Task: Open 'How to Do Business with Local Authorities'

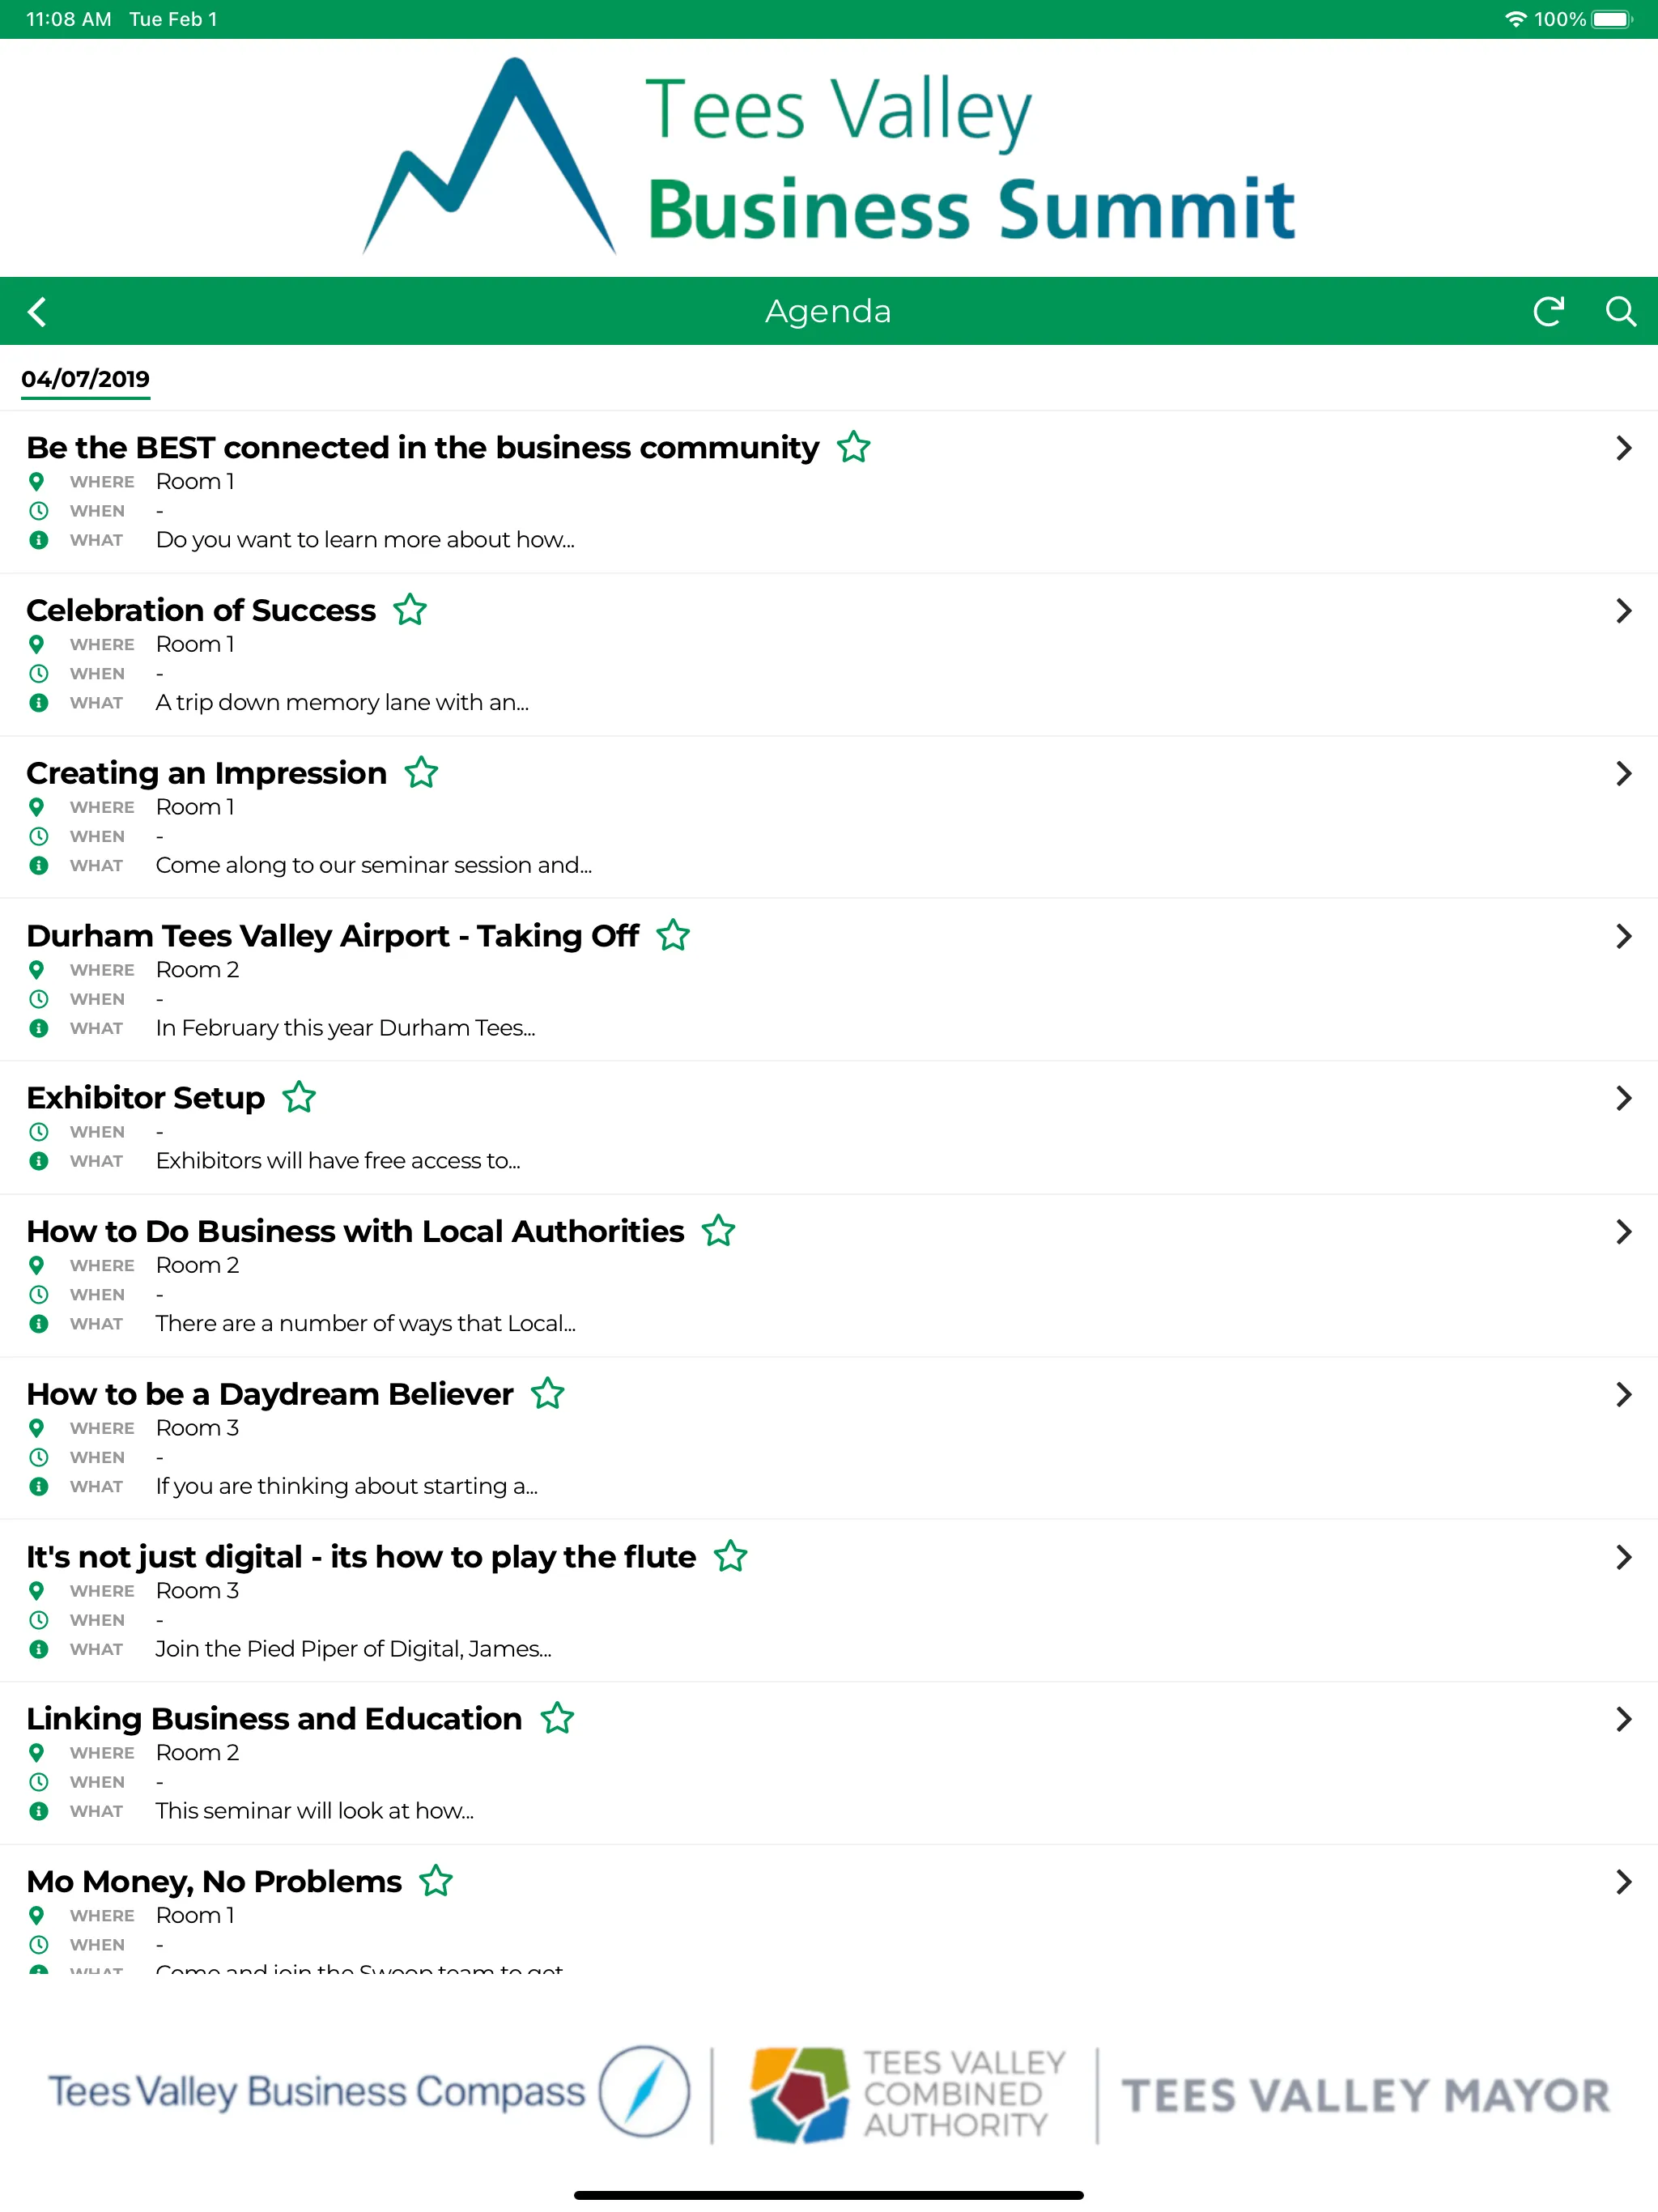Action: [x=355, y=1231]
